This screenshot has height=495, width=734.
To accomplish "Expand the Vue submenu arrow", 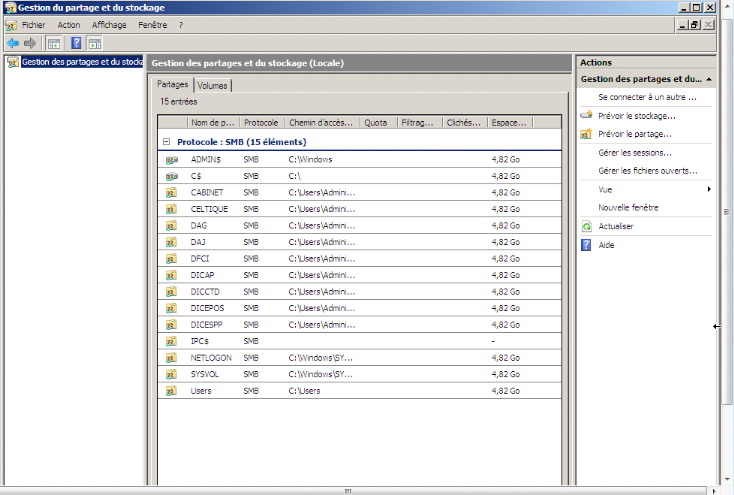I will [709, 189].
